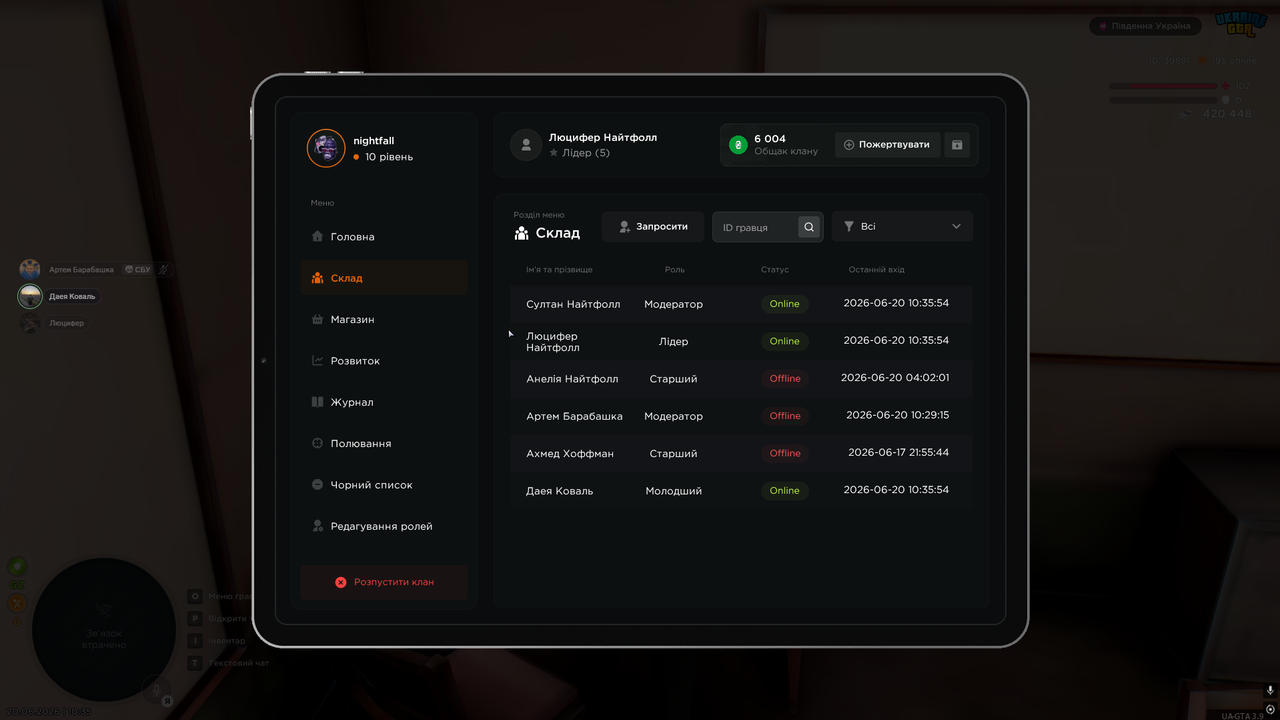Open the Журнал log page
Viewport: 1280px width, 720px height.
[x=384, y=402]
